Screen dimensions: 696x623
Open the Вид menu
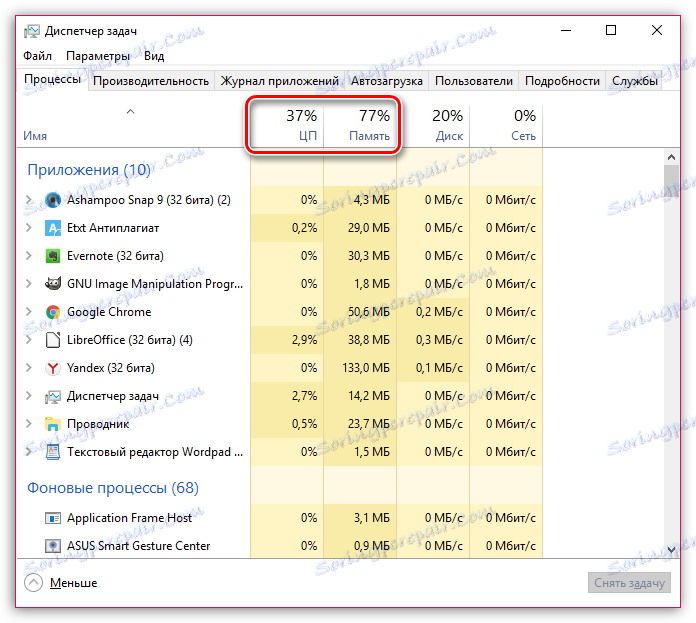pos(154,56)
